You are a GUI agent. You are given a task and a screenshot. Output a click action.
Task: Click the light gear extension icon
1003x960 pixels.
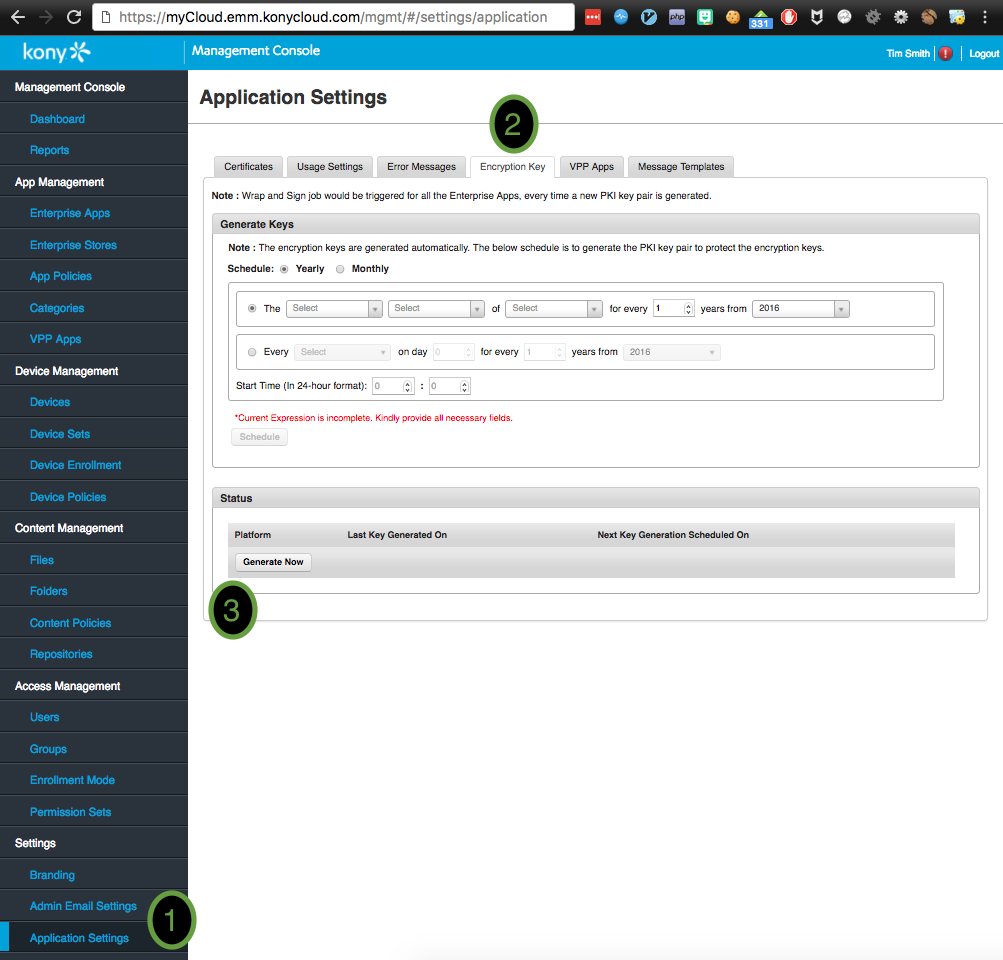coord(901,17)
